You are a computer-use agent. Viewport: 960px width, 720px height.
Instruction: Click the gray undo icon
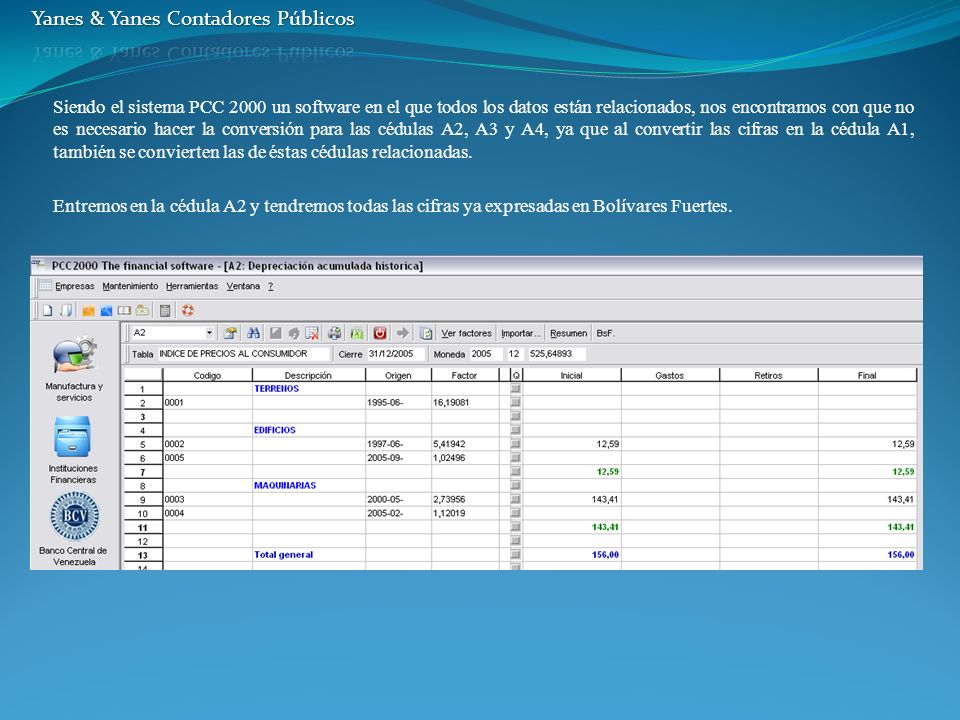pos(294,333)
